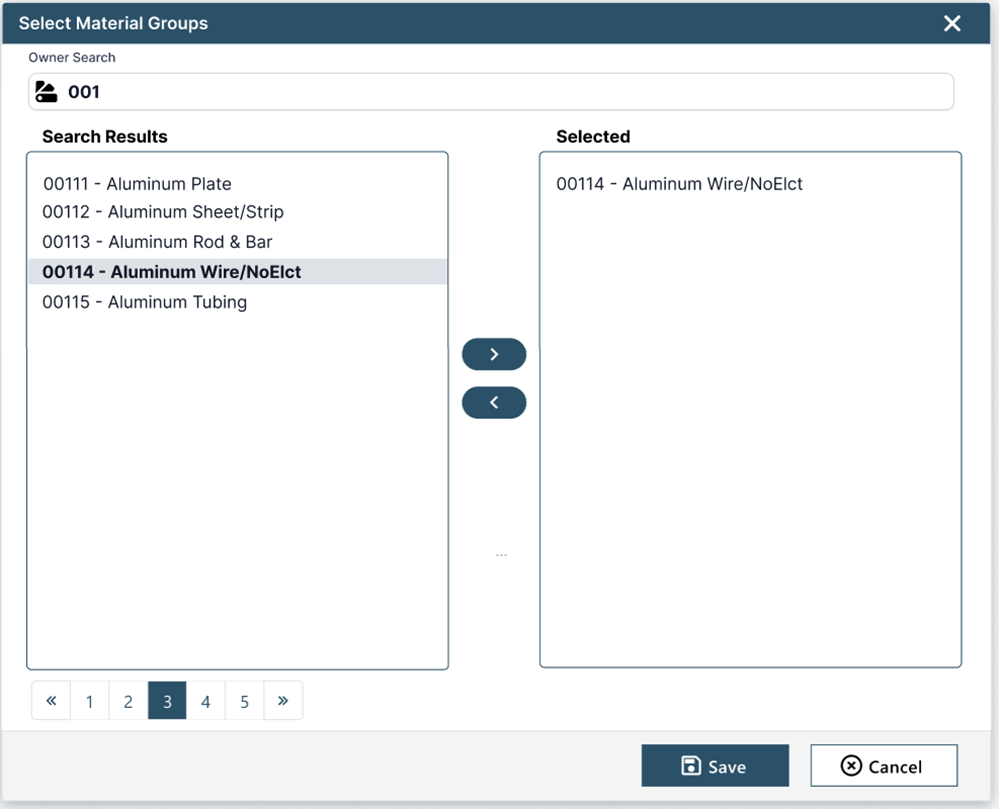Click the left arrow to remove selection
This screenshot has width=999, height=809.
(x=493, y=402)
